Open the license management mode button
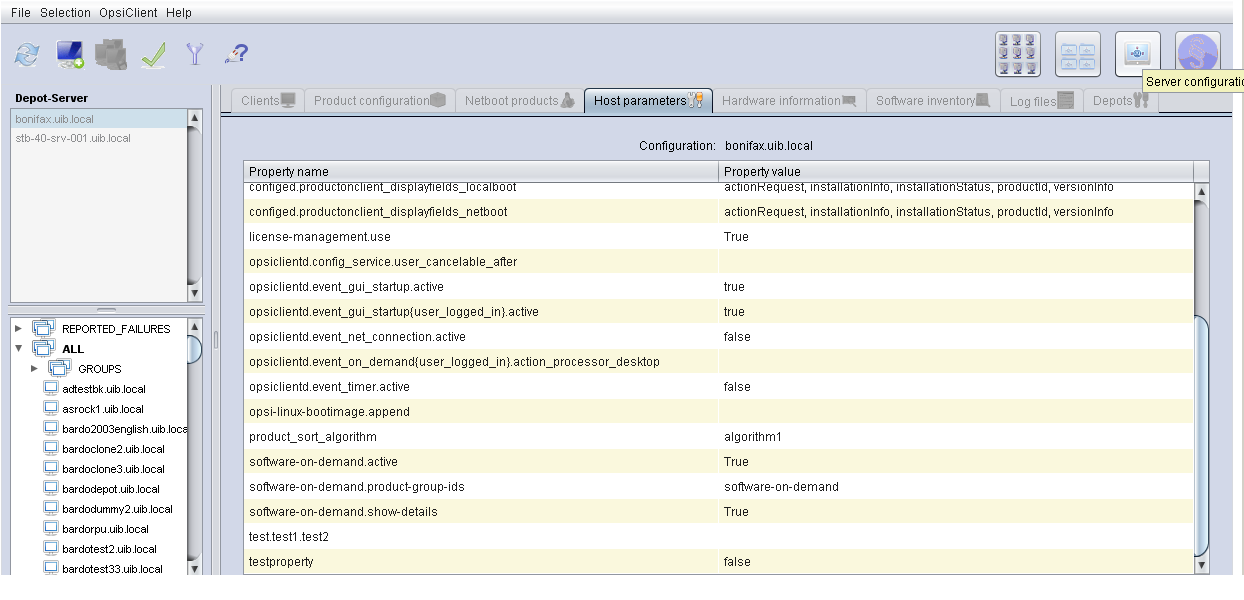1244x600 pixels. tap(1198, 54)
